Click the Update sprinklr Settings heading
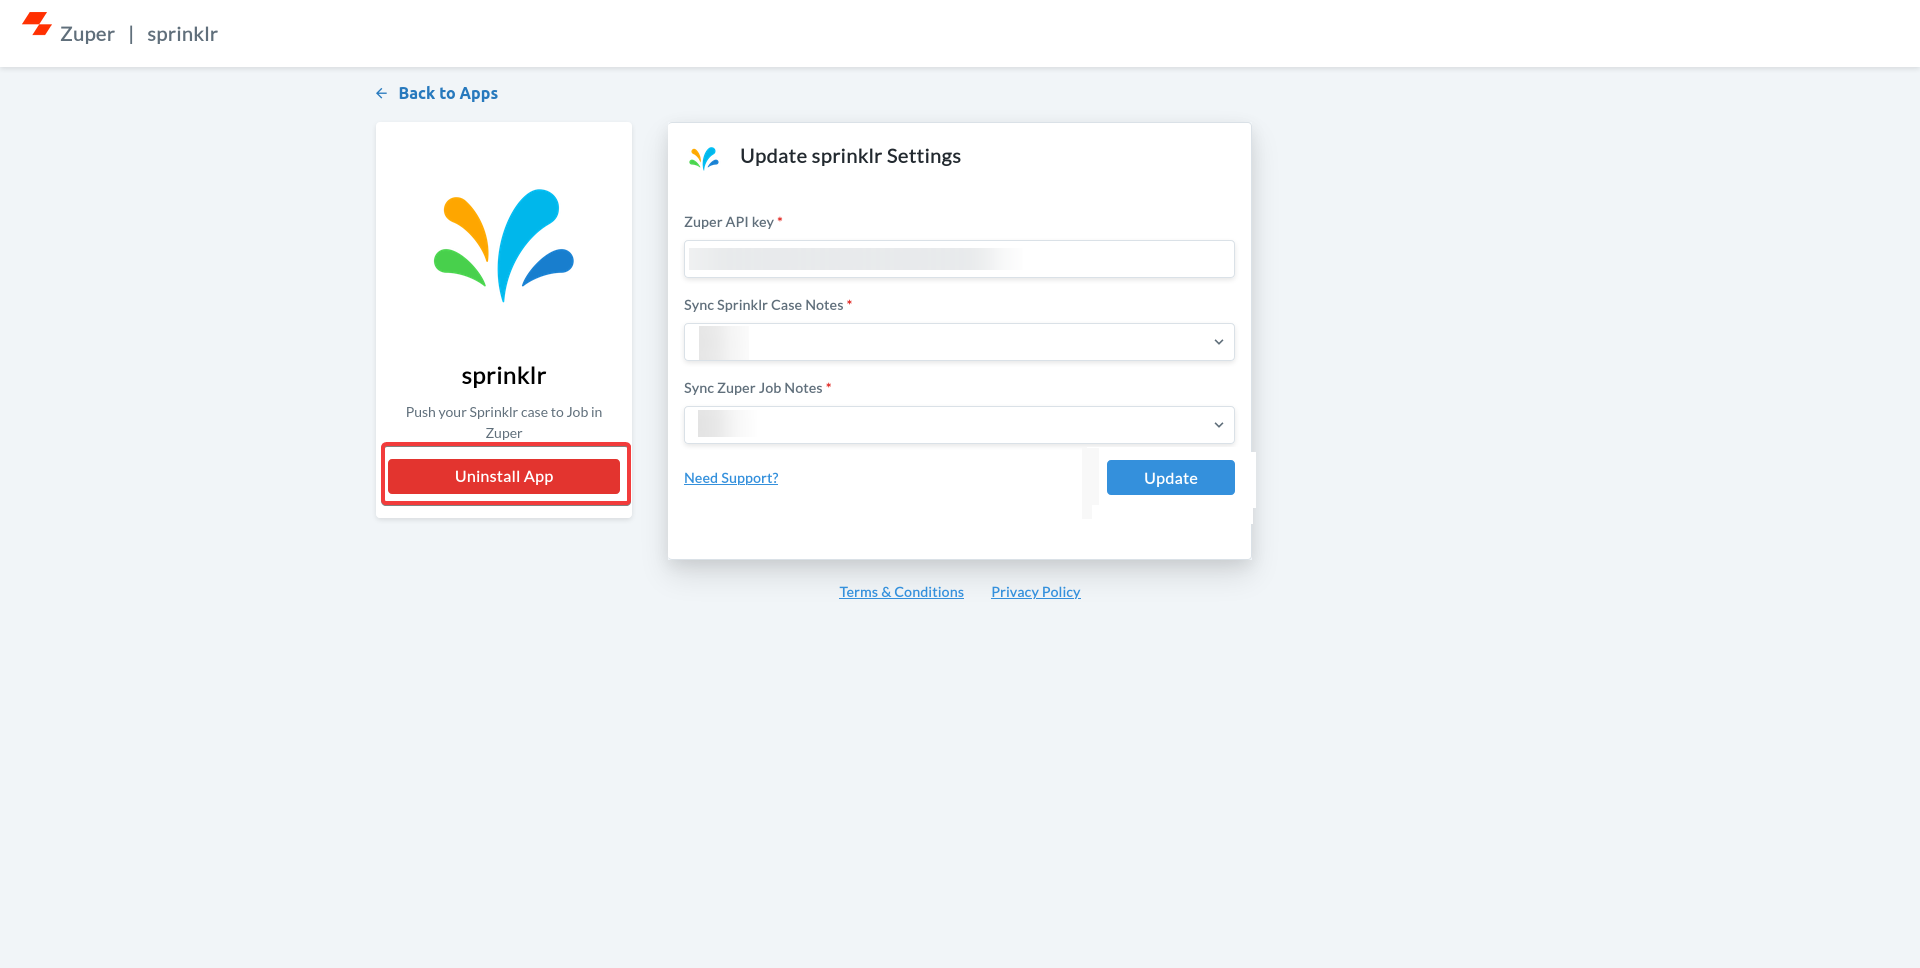Image resolution: width=1920 pixels, height=968 pixels. click(850, 156)
